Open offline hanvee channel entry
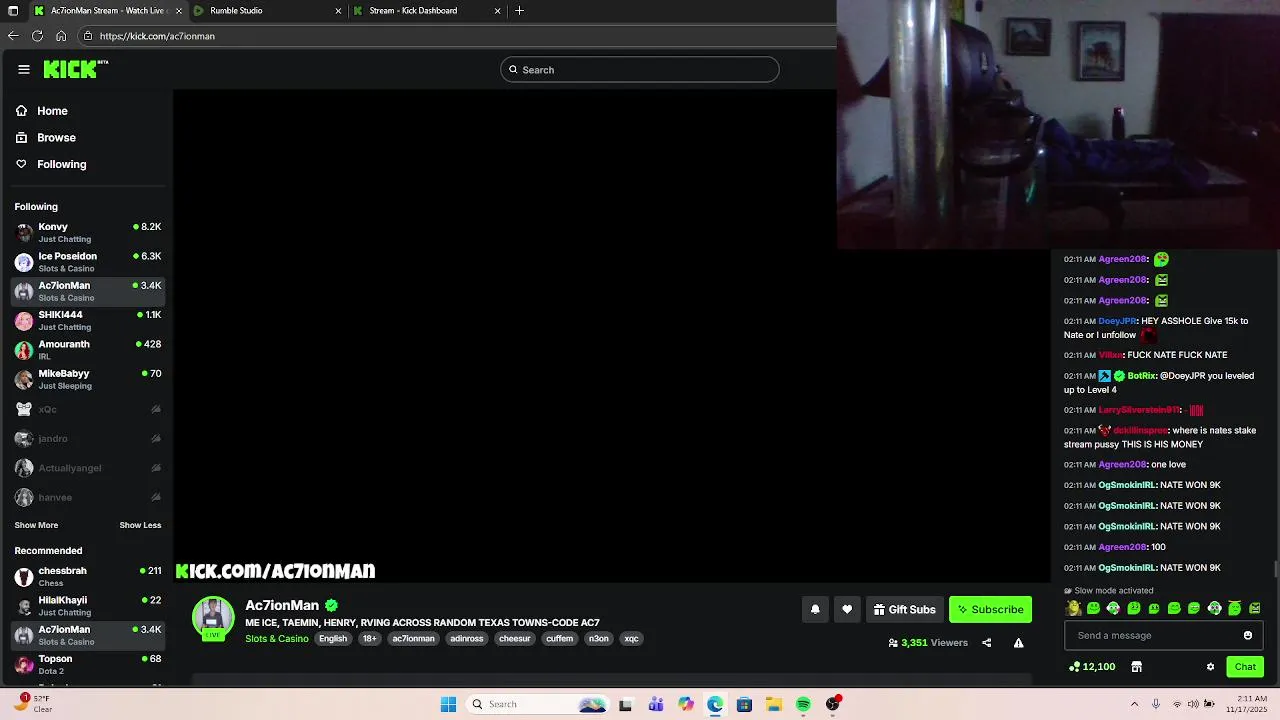Image resolution: width=1280 pixels, height=720 pixels. coord(88,497)
